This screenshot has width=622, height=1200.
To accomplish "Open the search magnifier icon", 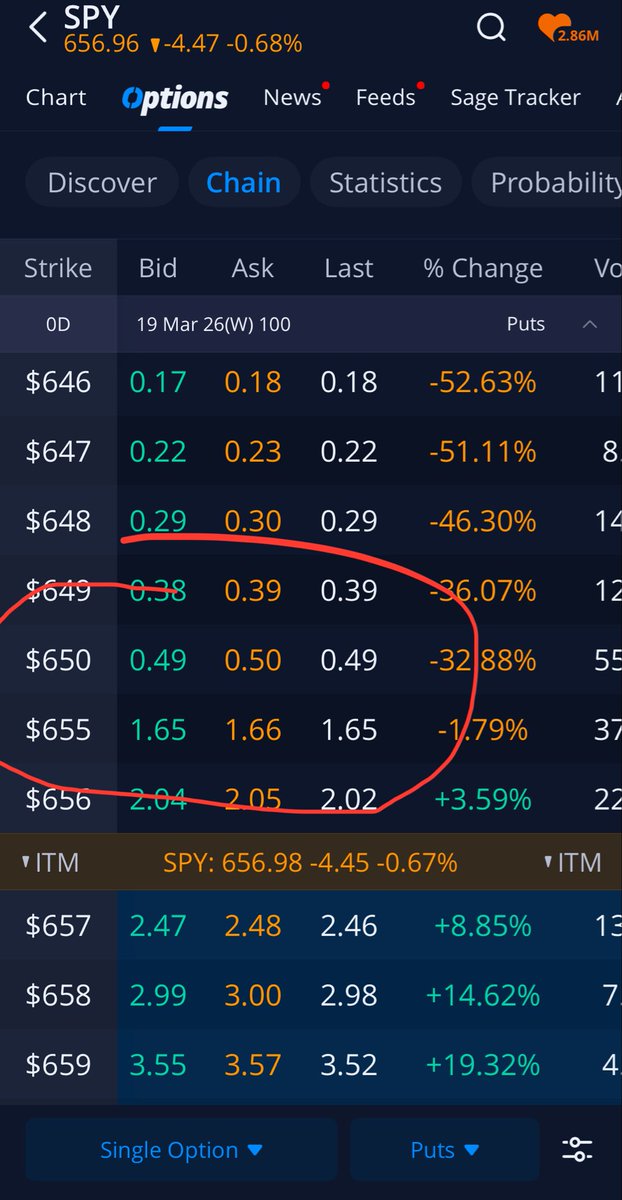I will (491, 27).
